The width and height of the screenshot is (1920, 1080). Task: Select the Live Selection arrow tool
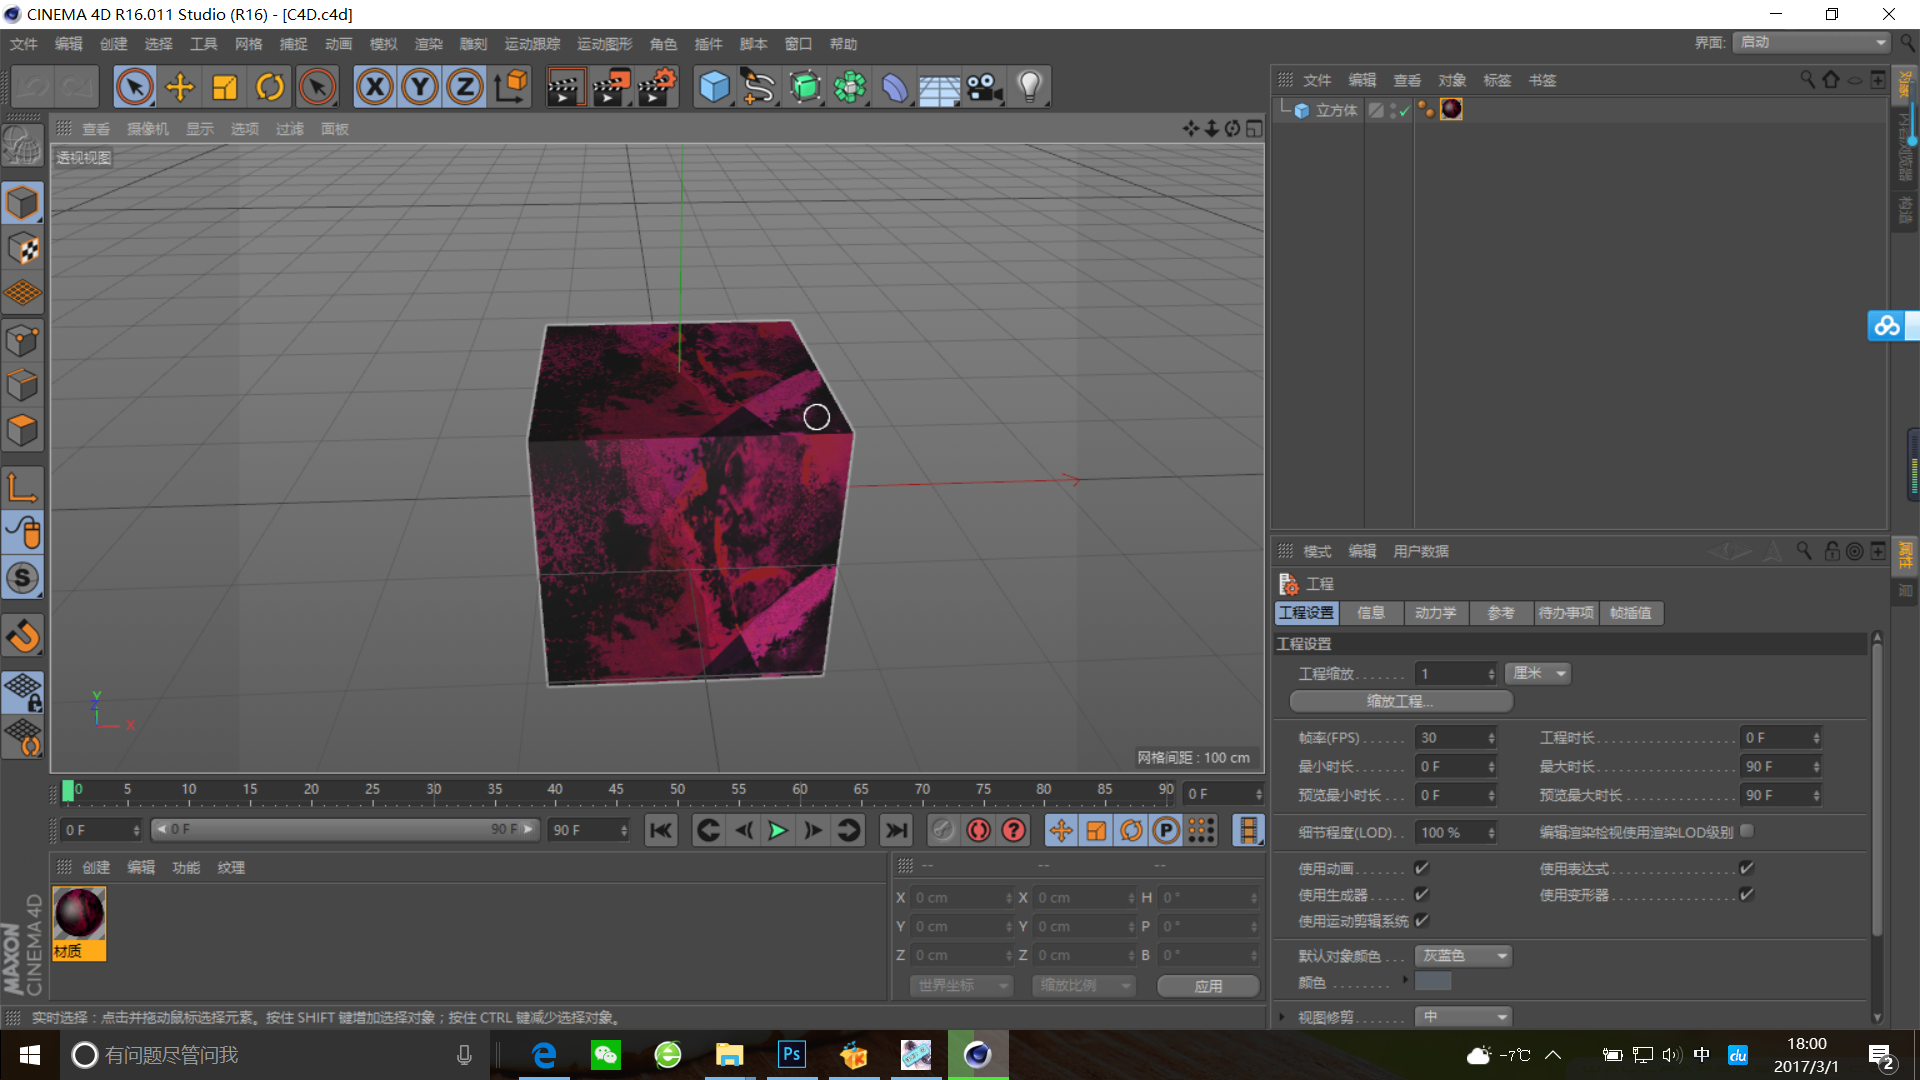point(135,87)
